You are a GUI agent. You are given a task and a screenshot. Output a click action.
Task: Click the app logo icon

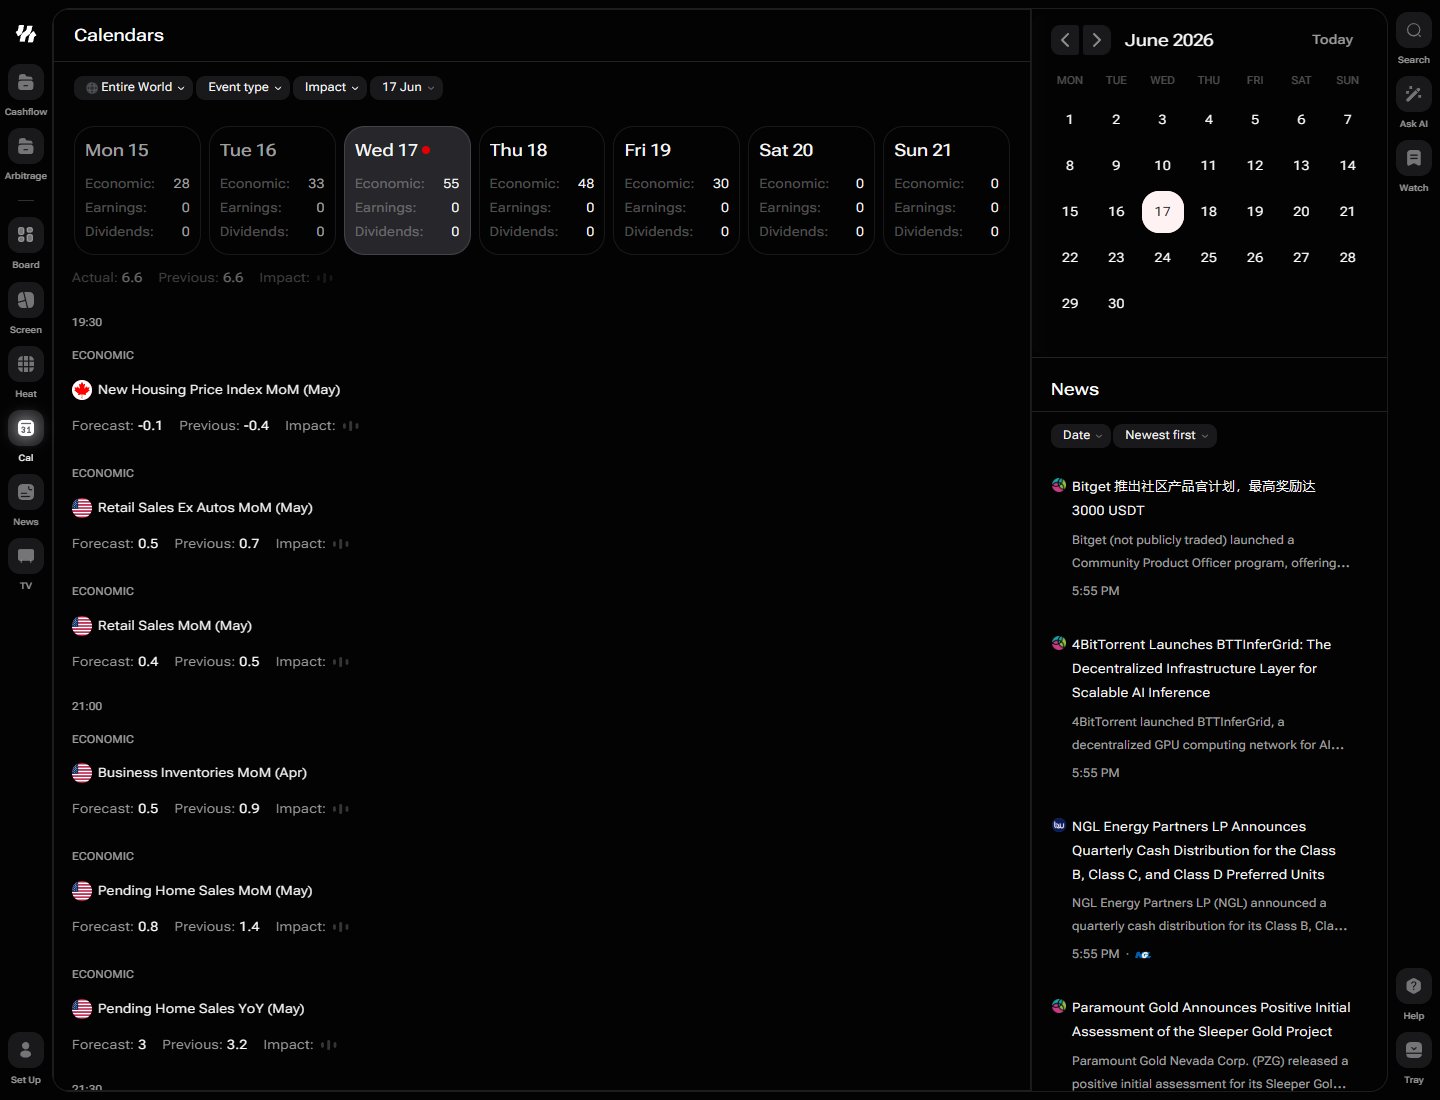26,34
